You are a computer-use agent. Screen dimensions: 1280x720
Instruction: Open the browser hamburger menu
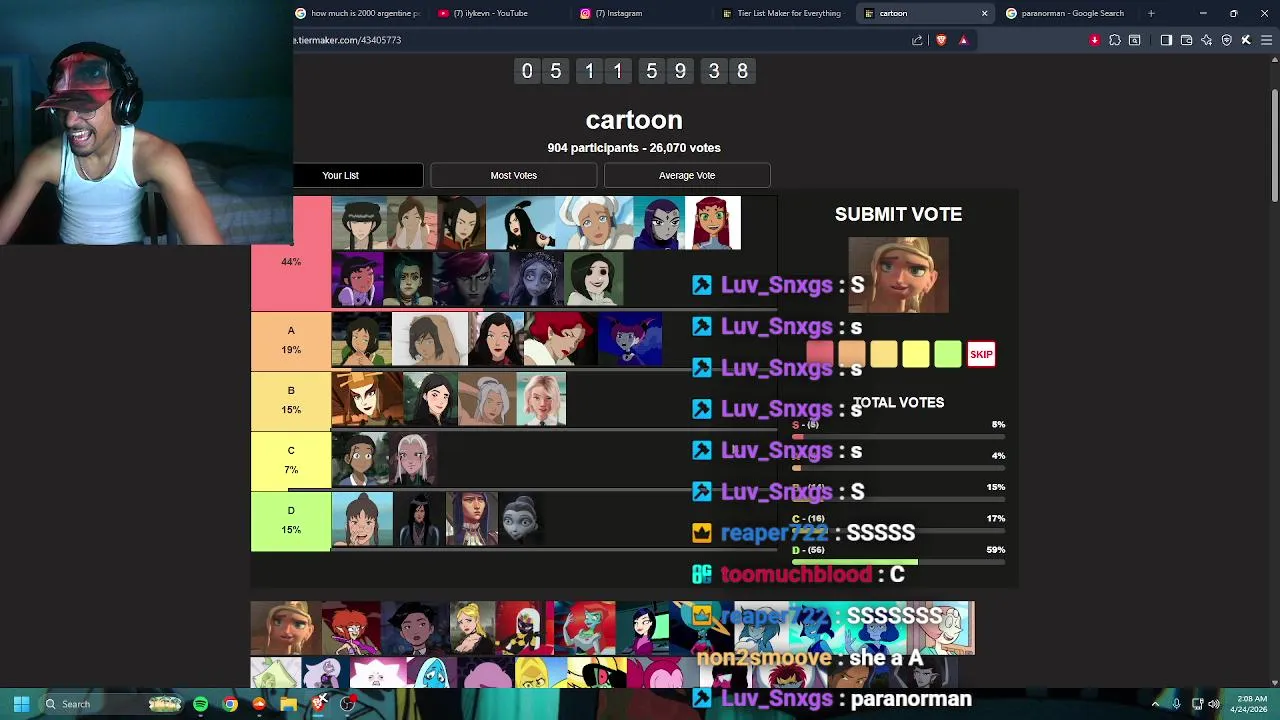tap(1266, 40)
